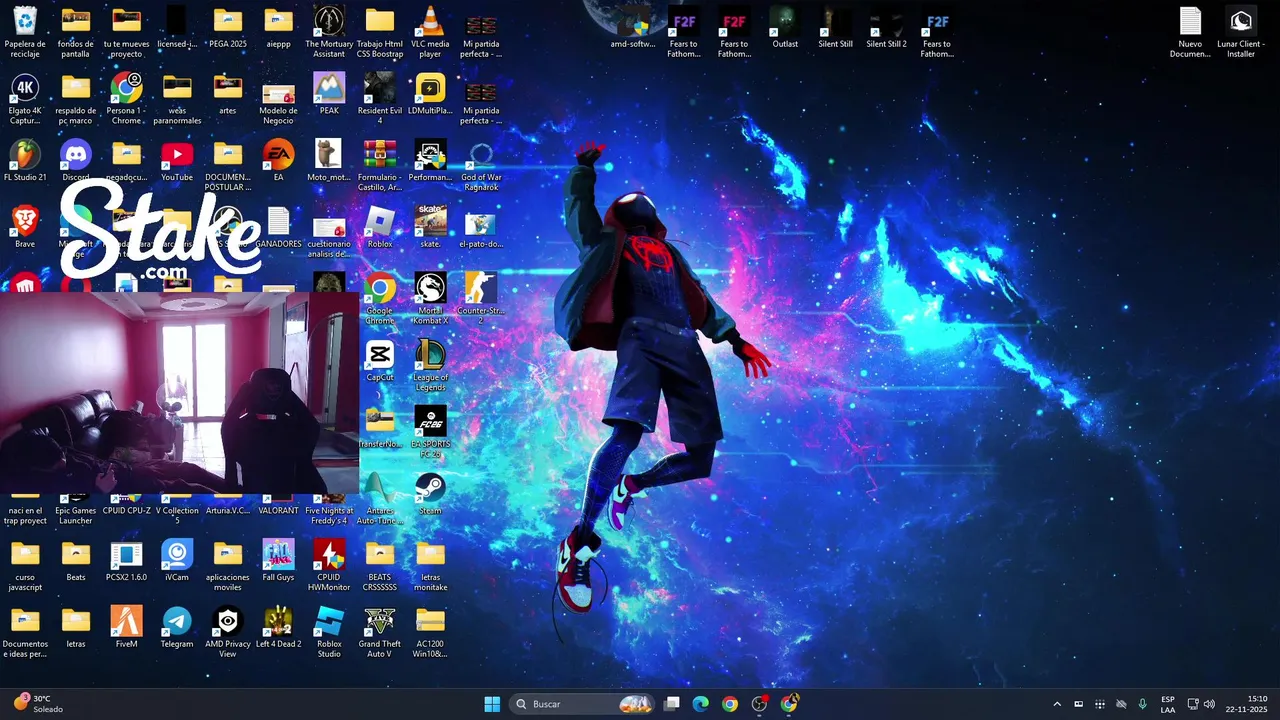Launch the iVCam desktop shortcut
The height and width of the screenshot is (720, 1280).
[177, 560]
